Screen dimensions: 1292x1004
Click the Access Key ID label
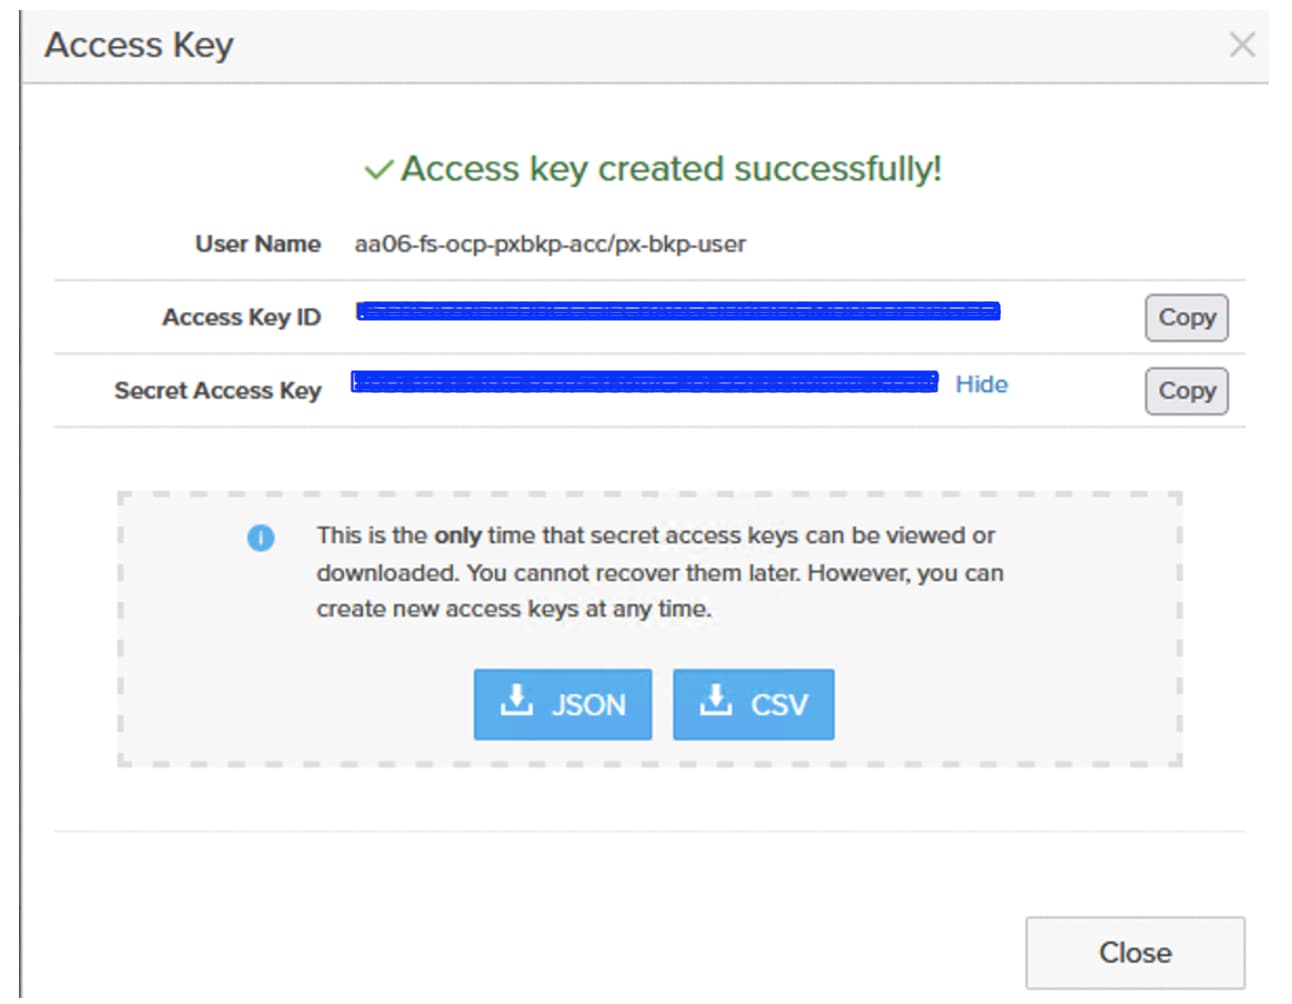click(241, 317)
